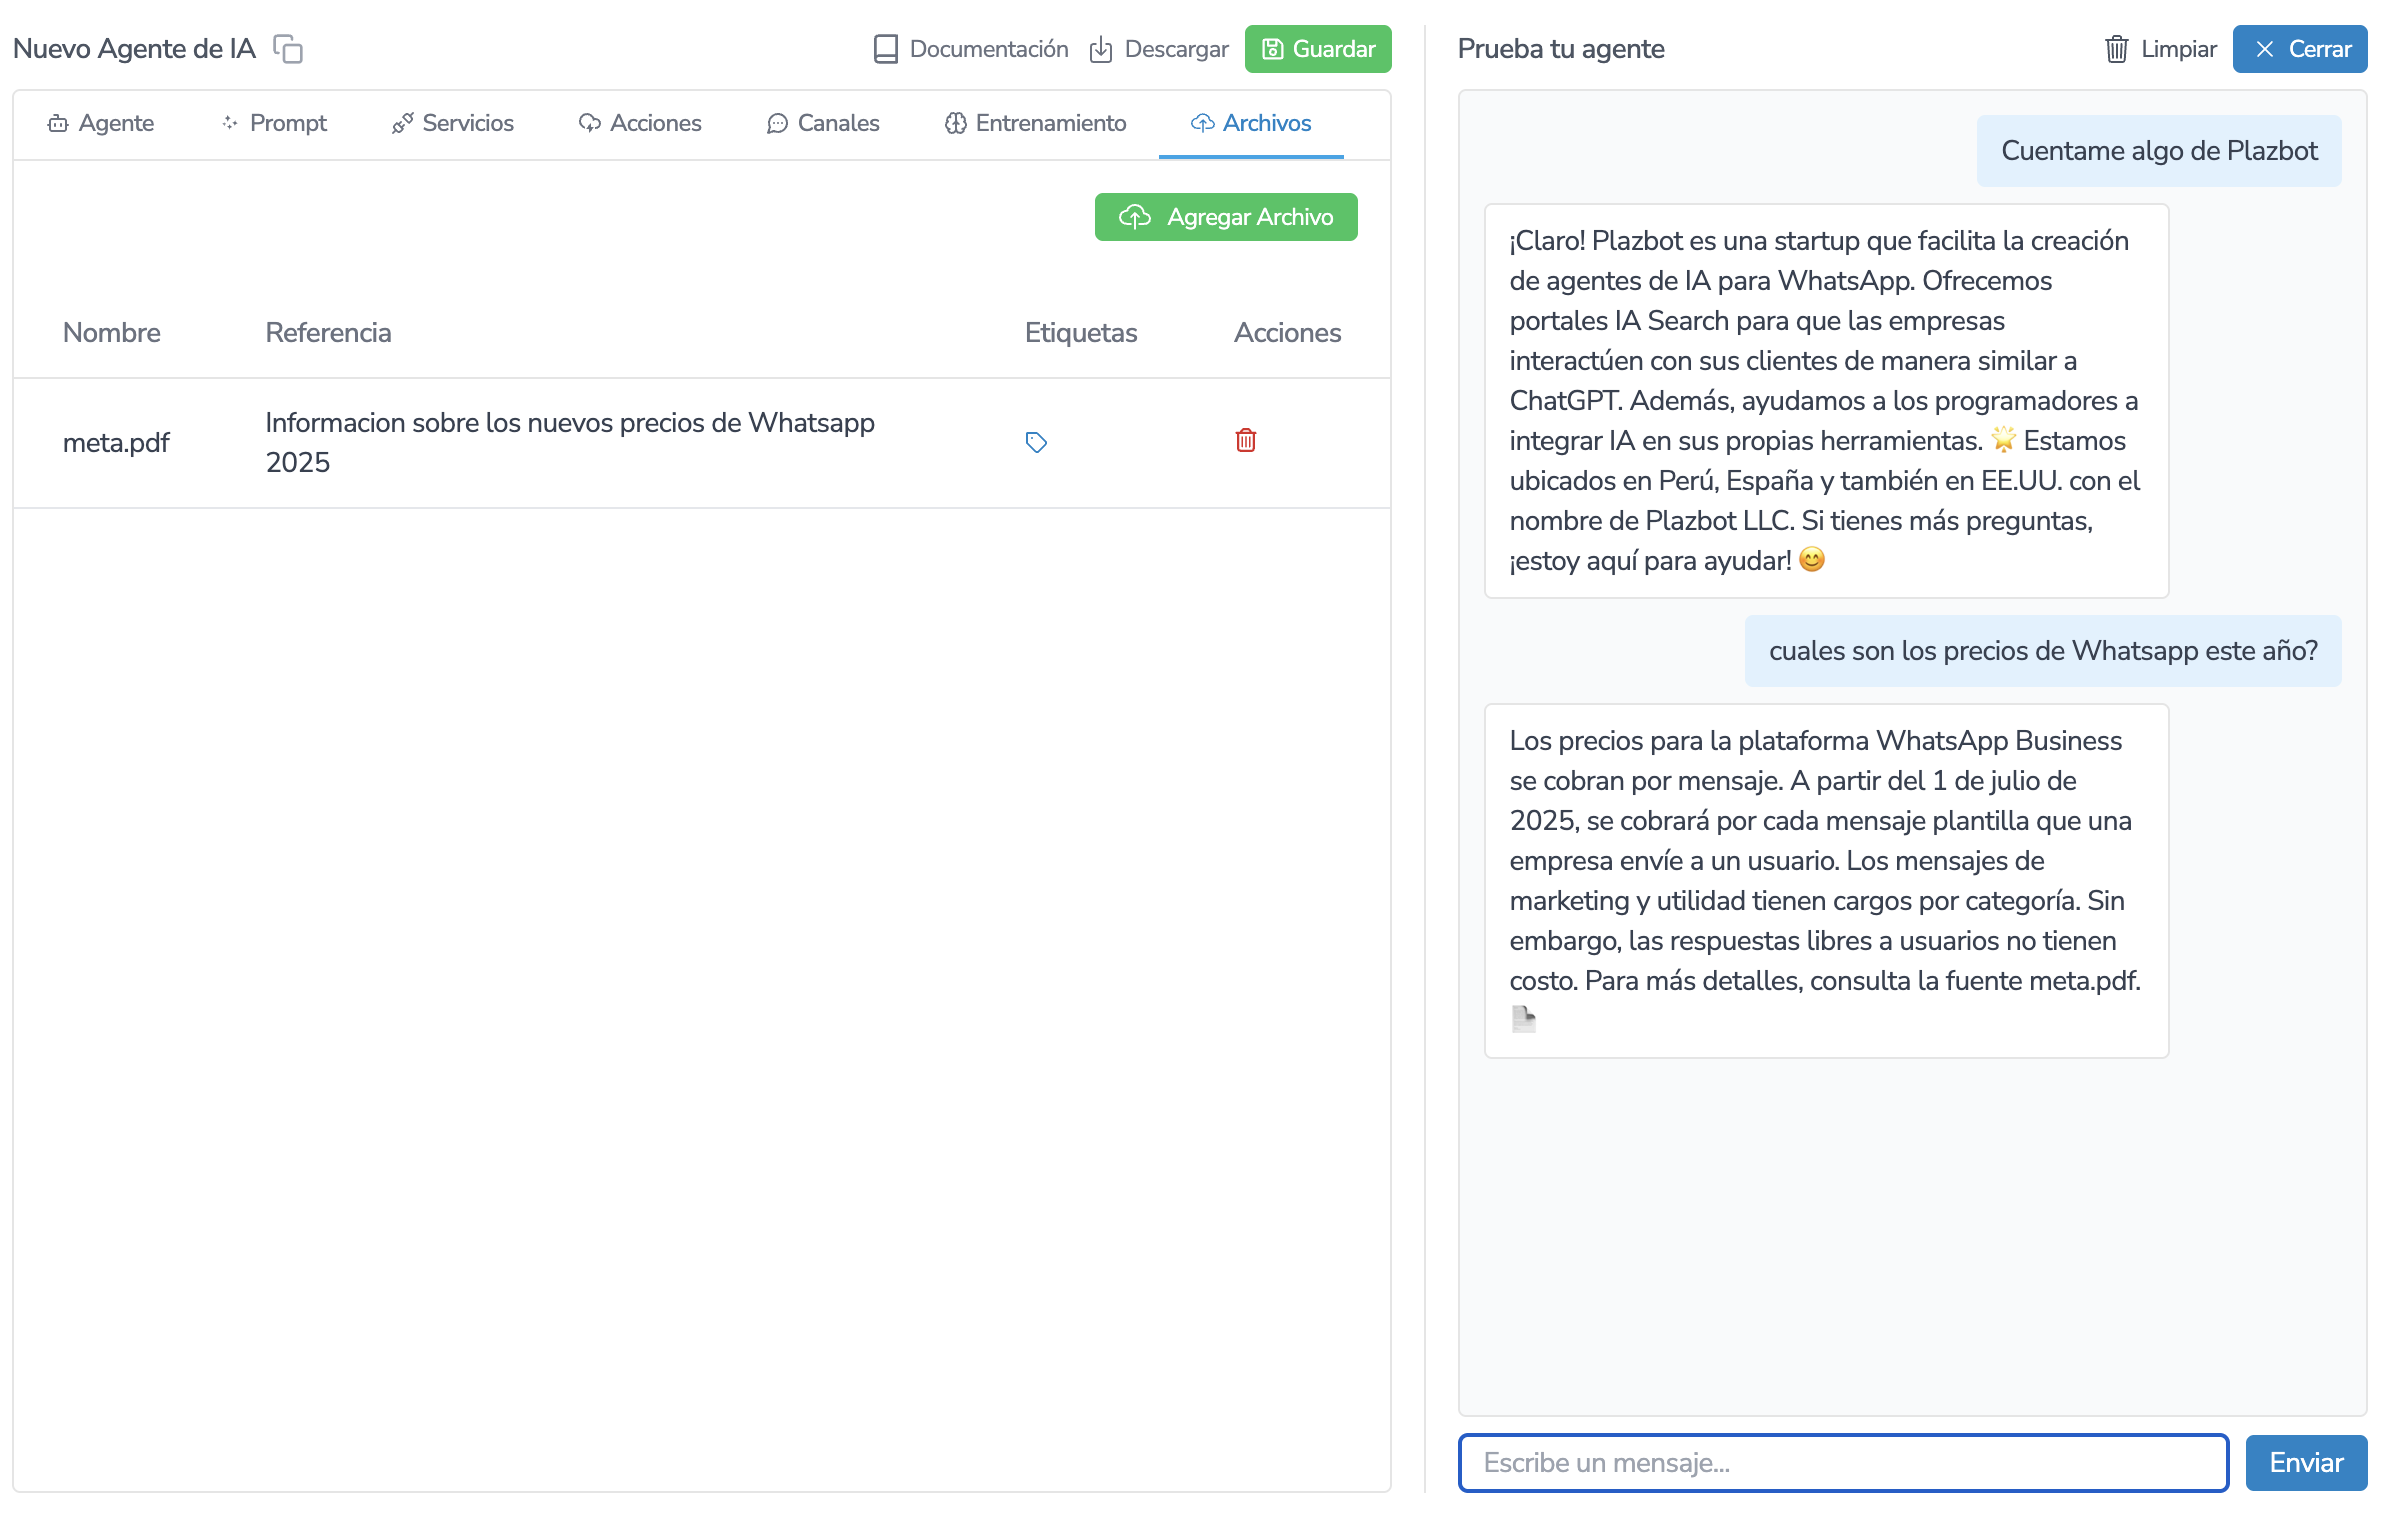Click the copy icon beside Nuevo Agente de IA

coord(288,49)
